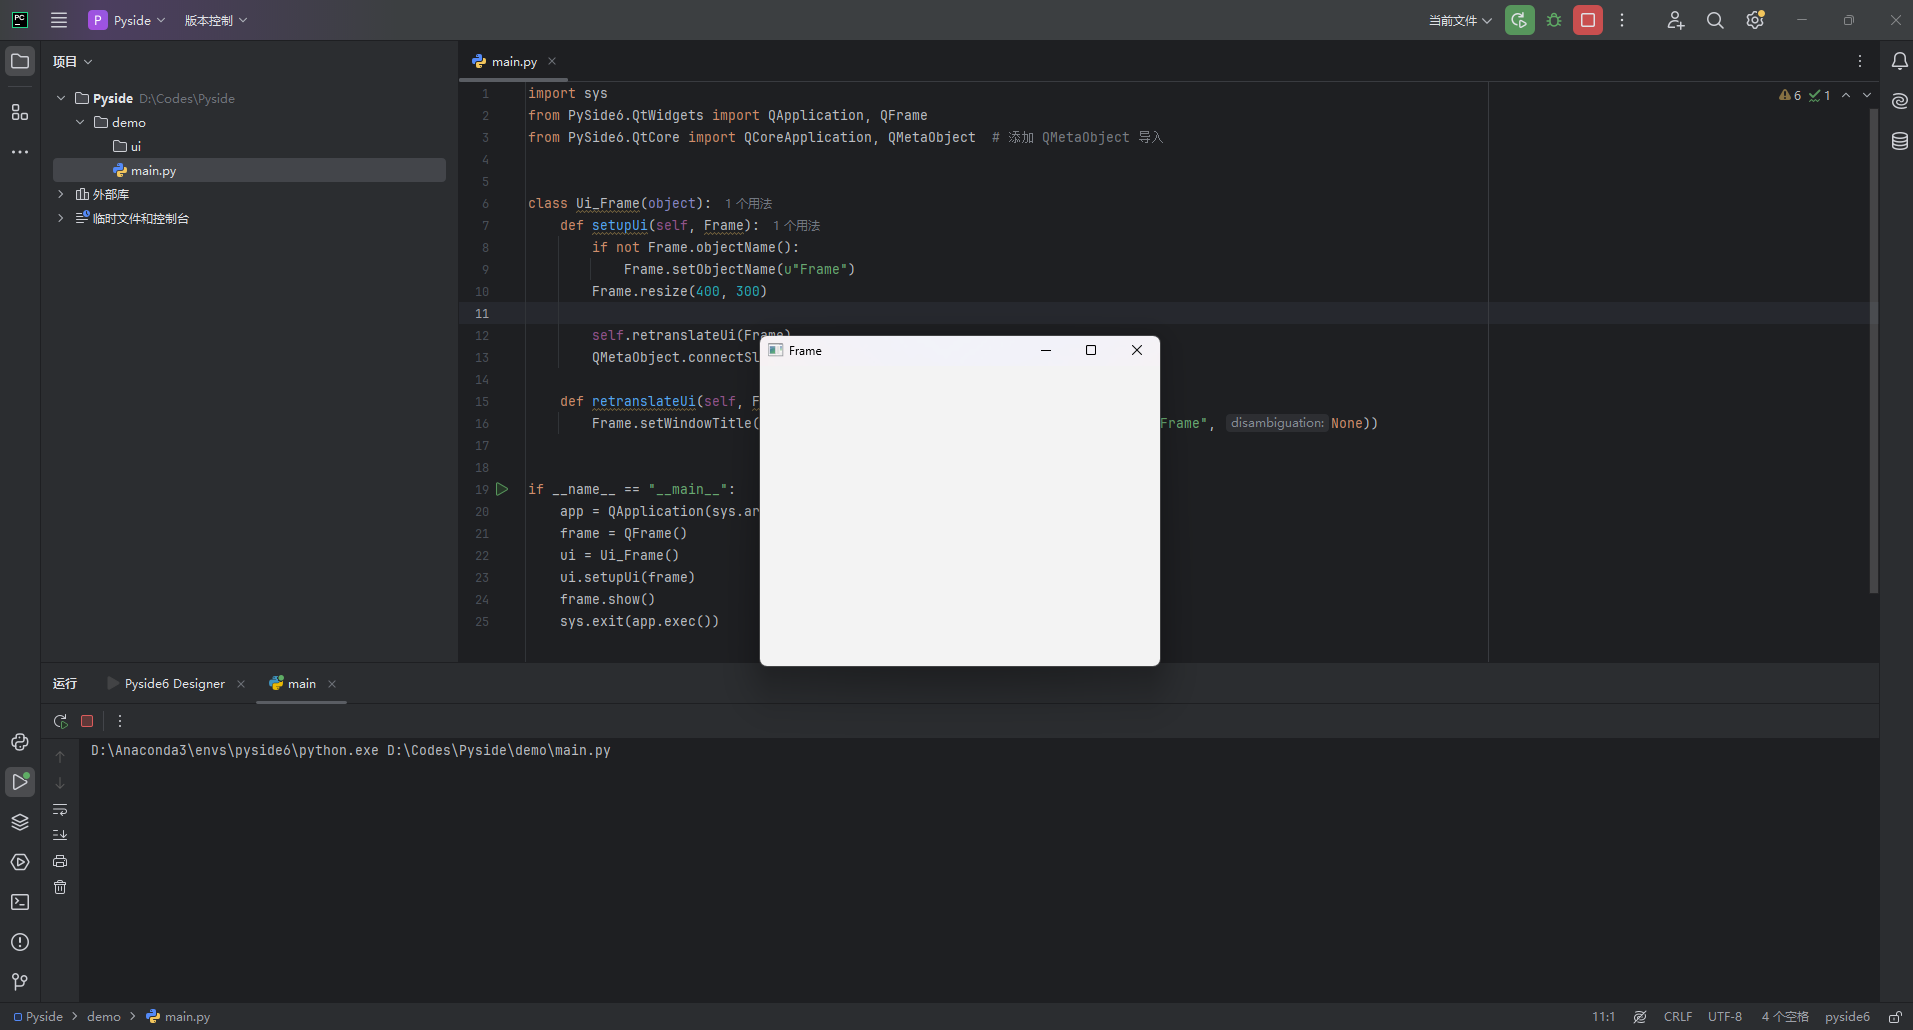Click 11:1 cursor position indicator
The width and height of the screenshot is (1913, 1030).
pyautogui.click(x=1603, y=1016)
